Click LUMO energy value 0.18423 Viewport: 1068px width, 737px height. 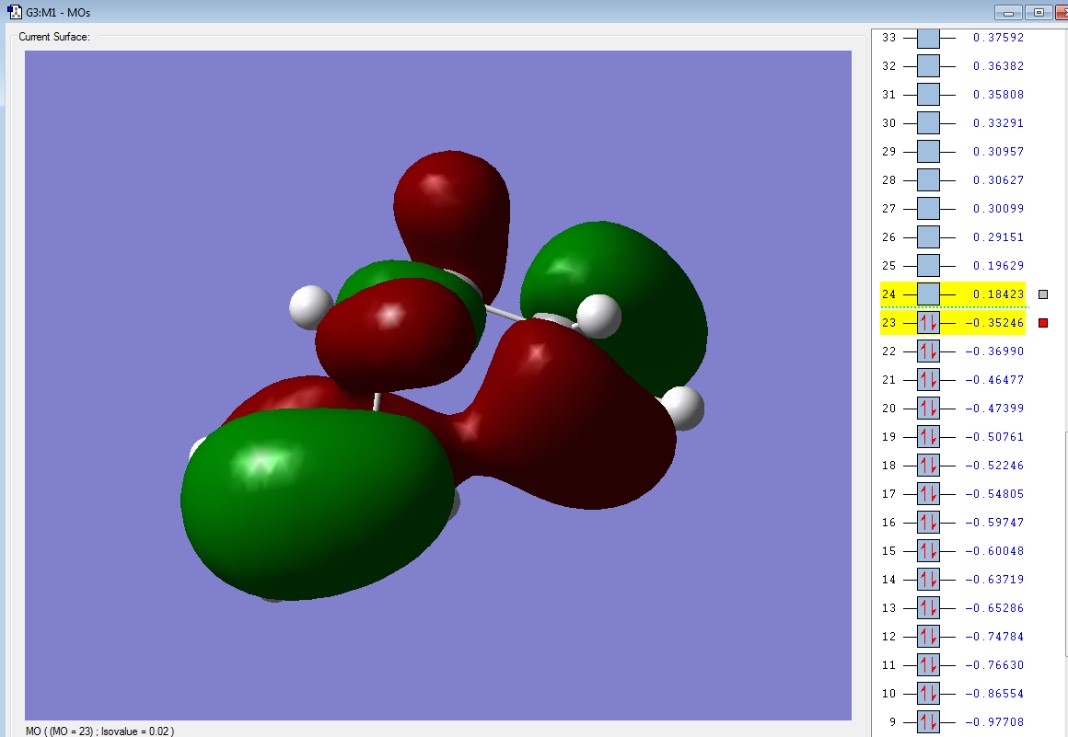point(999,294)
